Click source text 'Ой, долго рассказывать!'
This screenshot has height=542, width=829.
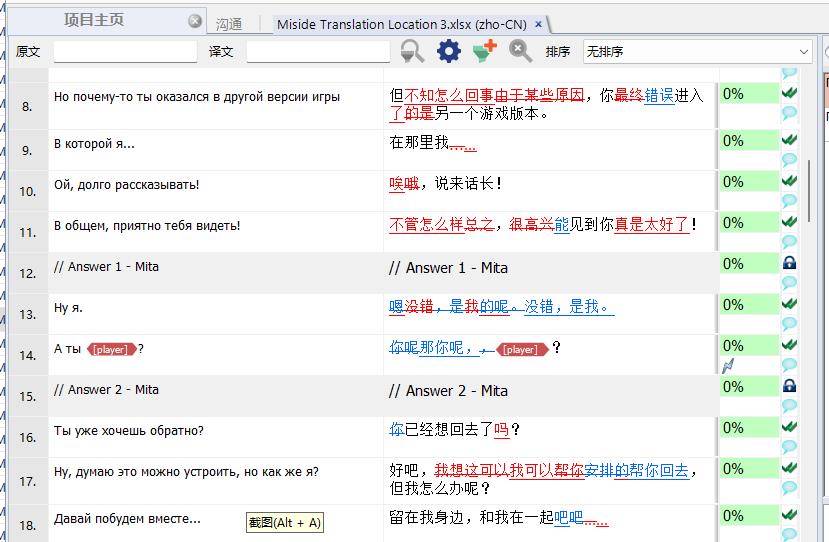click(x=126, y=185)
